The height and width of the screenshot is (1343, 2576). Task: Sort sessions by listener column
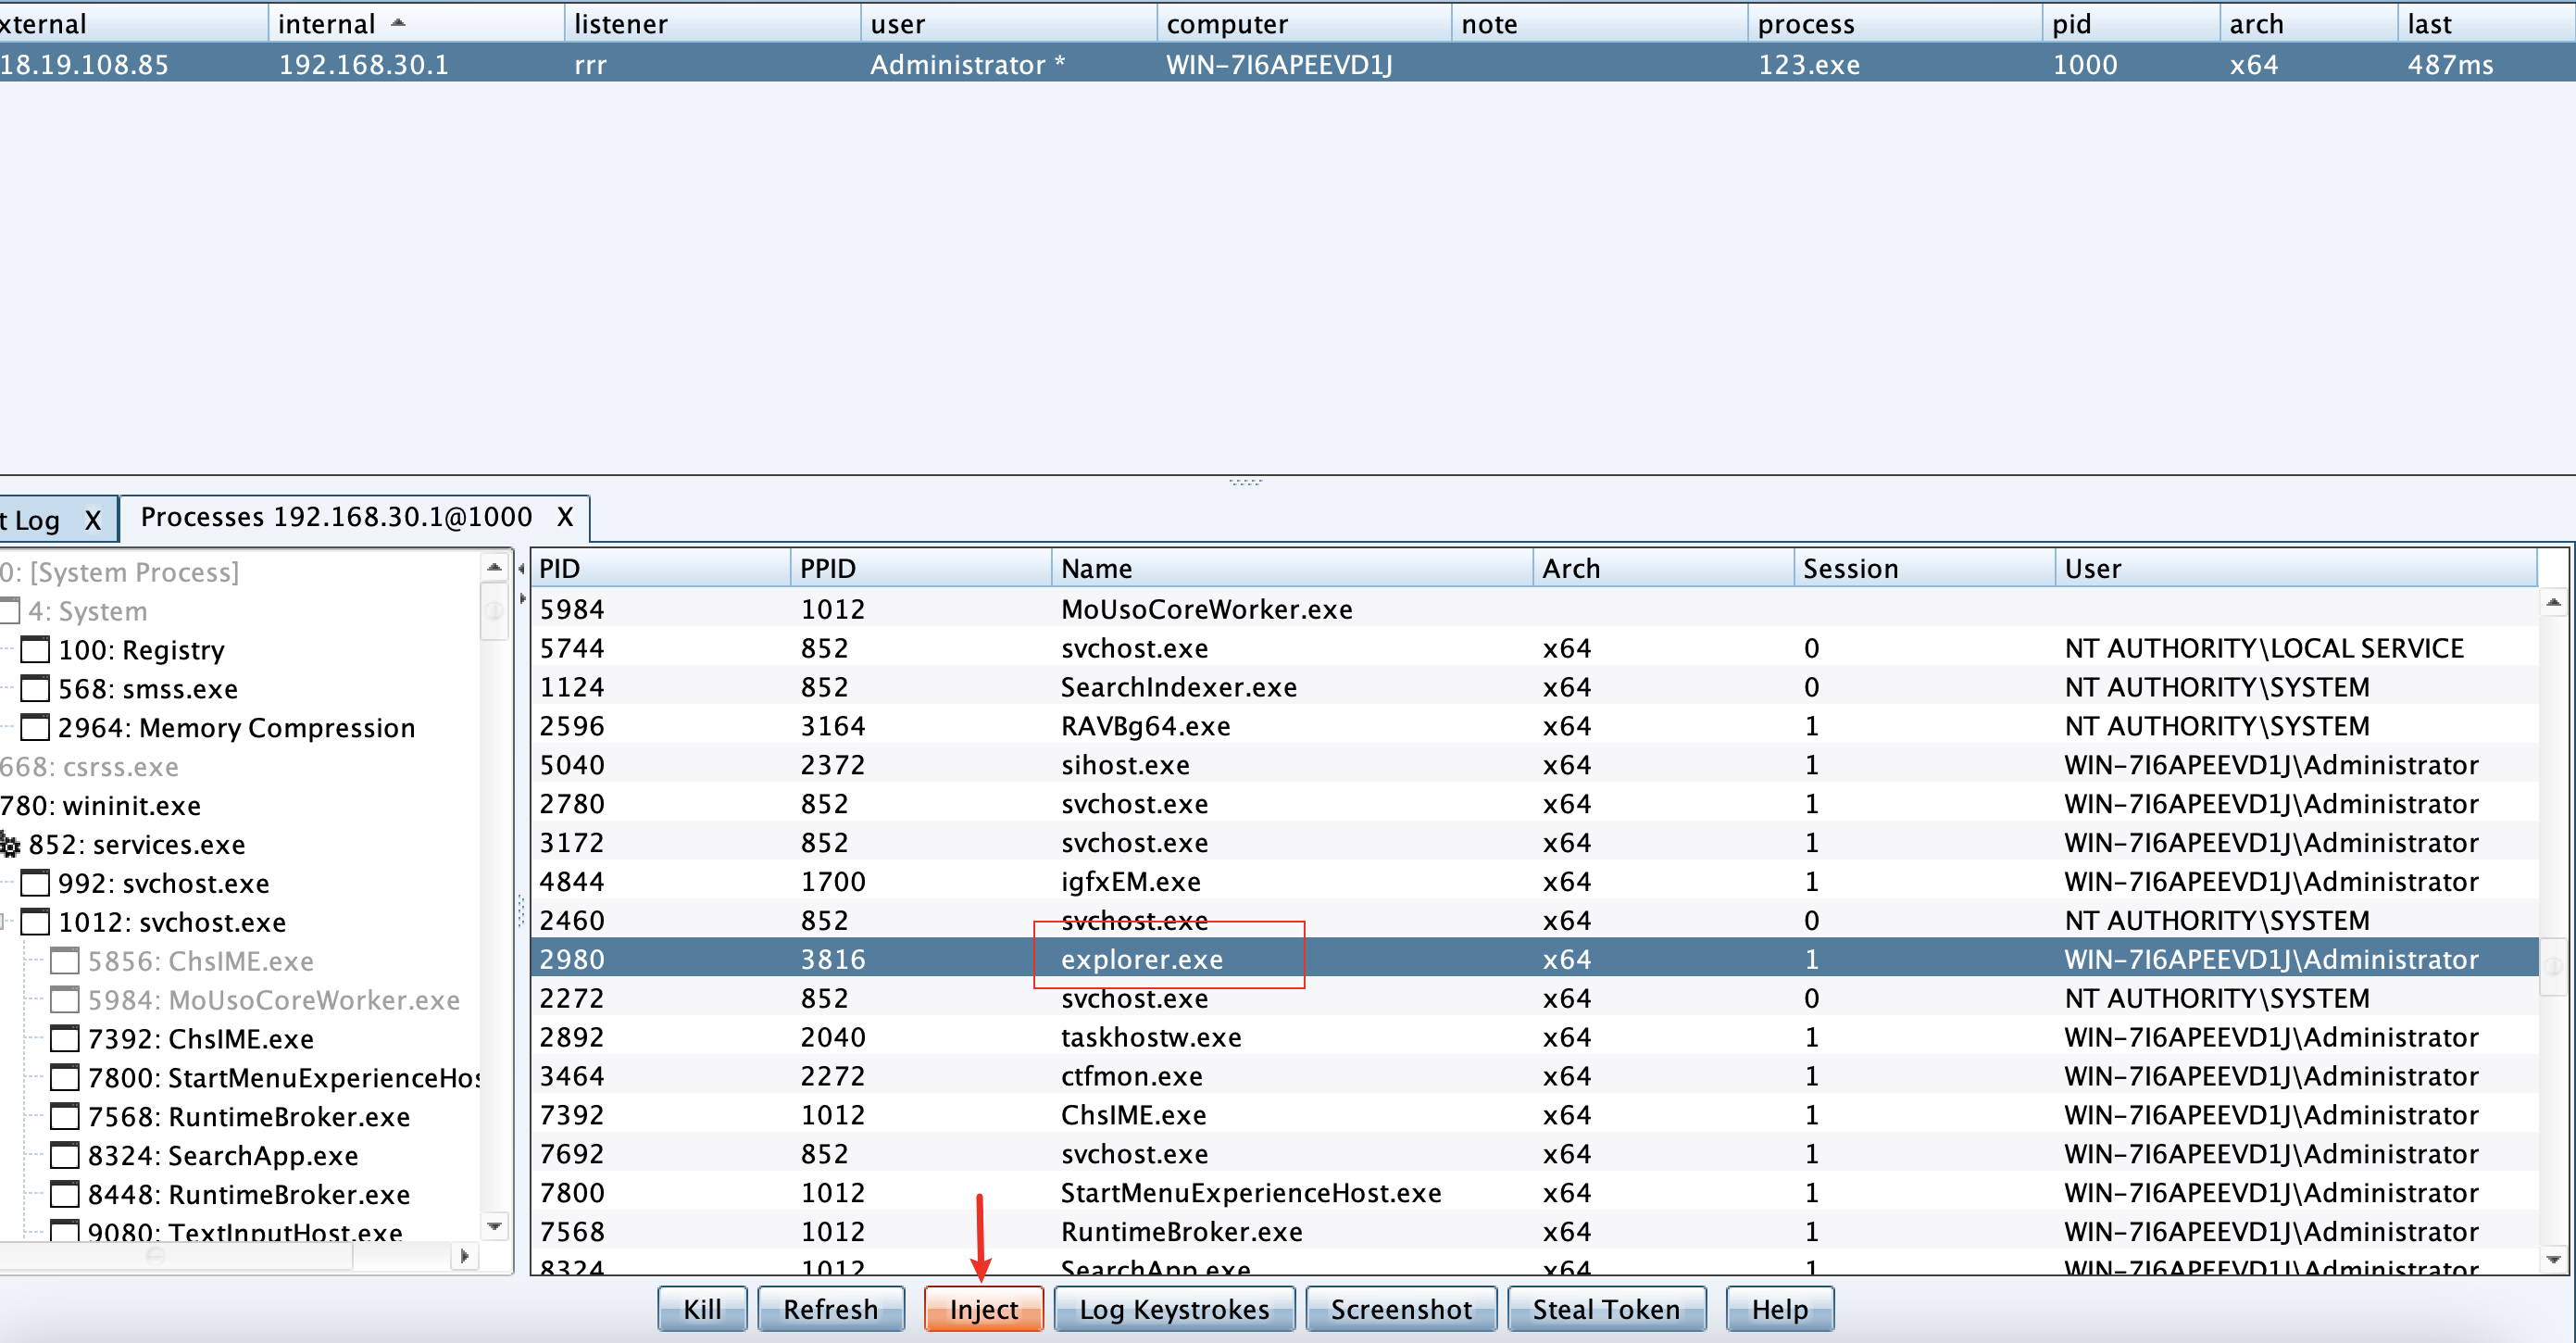tap(712, 23)
